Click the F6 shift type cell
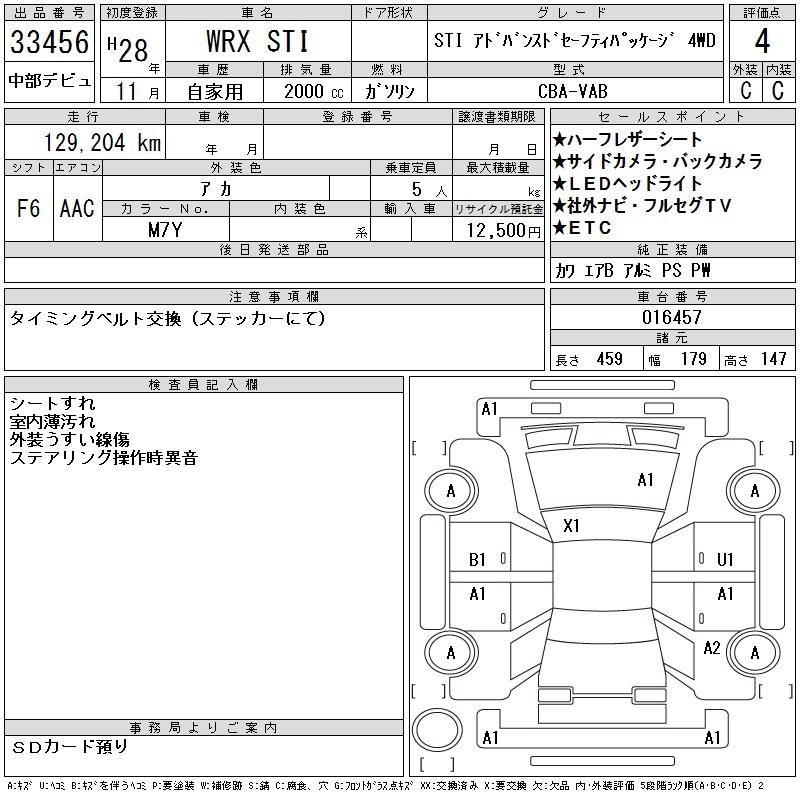The image size is (800, 800). click(29, 207)
